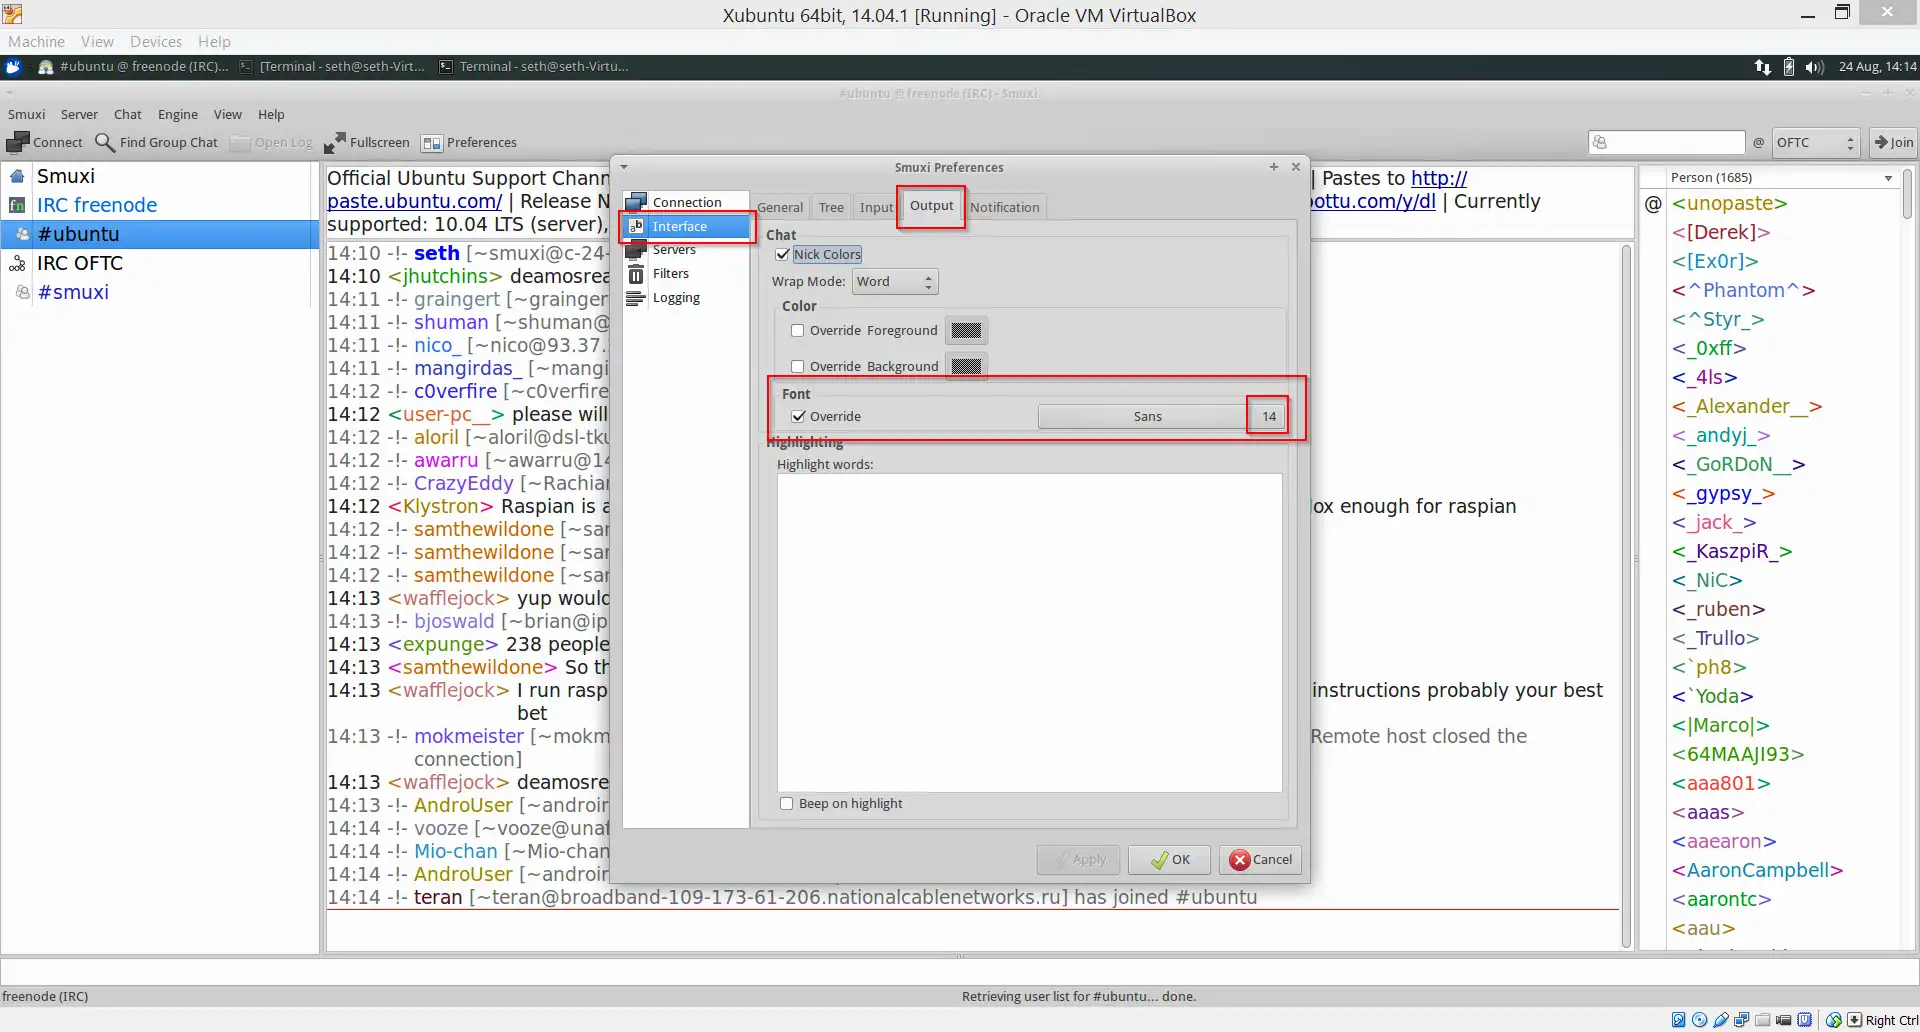Click the Cancel button
Screen dimensions: 1920x1032
[x=1260, y=860]
